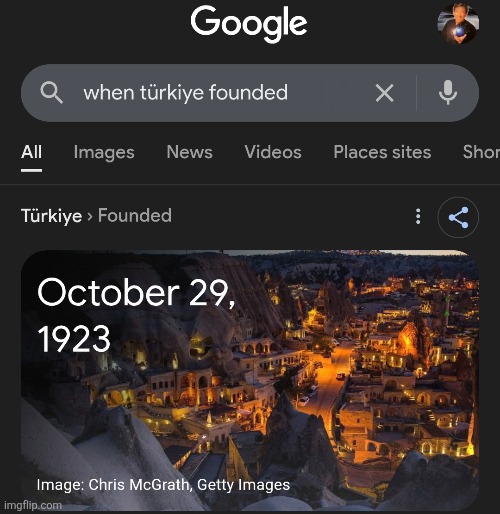Open the Places sites tab
This screenshot has width=500, height=514.
click(382, 152)
